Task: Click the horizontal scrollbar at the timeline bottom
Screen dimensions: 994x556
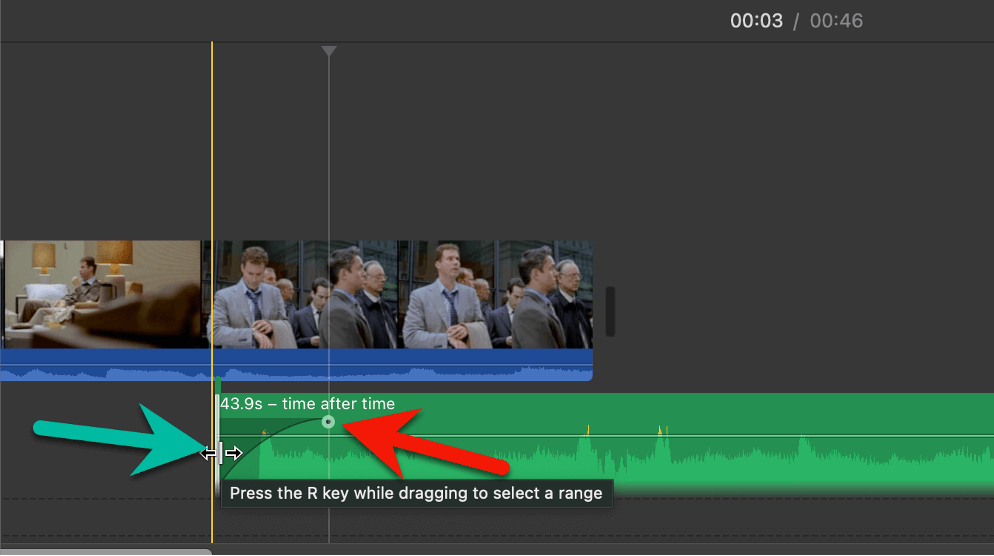Action: click(106, 552)
